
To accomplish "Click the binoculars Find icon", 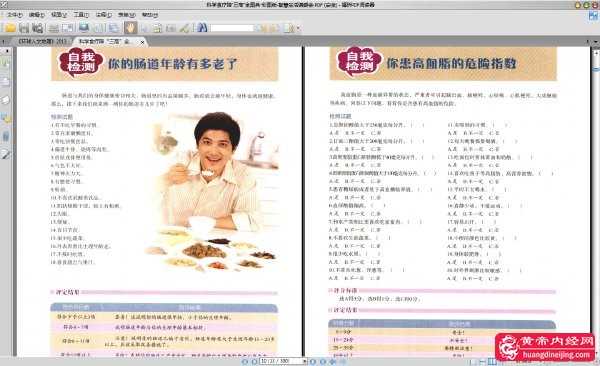I will pyautogui.click(x=202, y=28).
